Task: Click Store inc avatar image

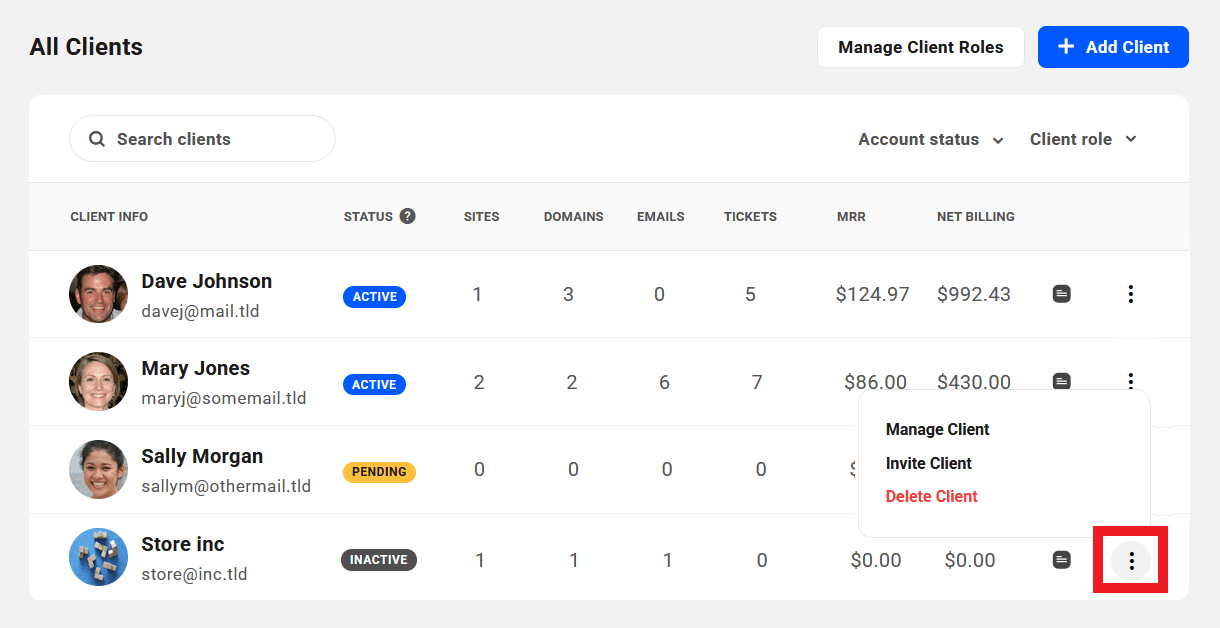Action: pos(98,557)
